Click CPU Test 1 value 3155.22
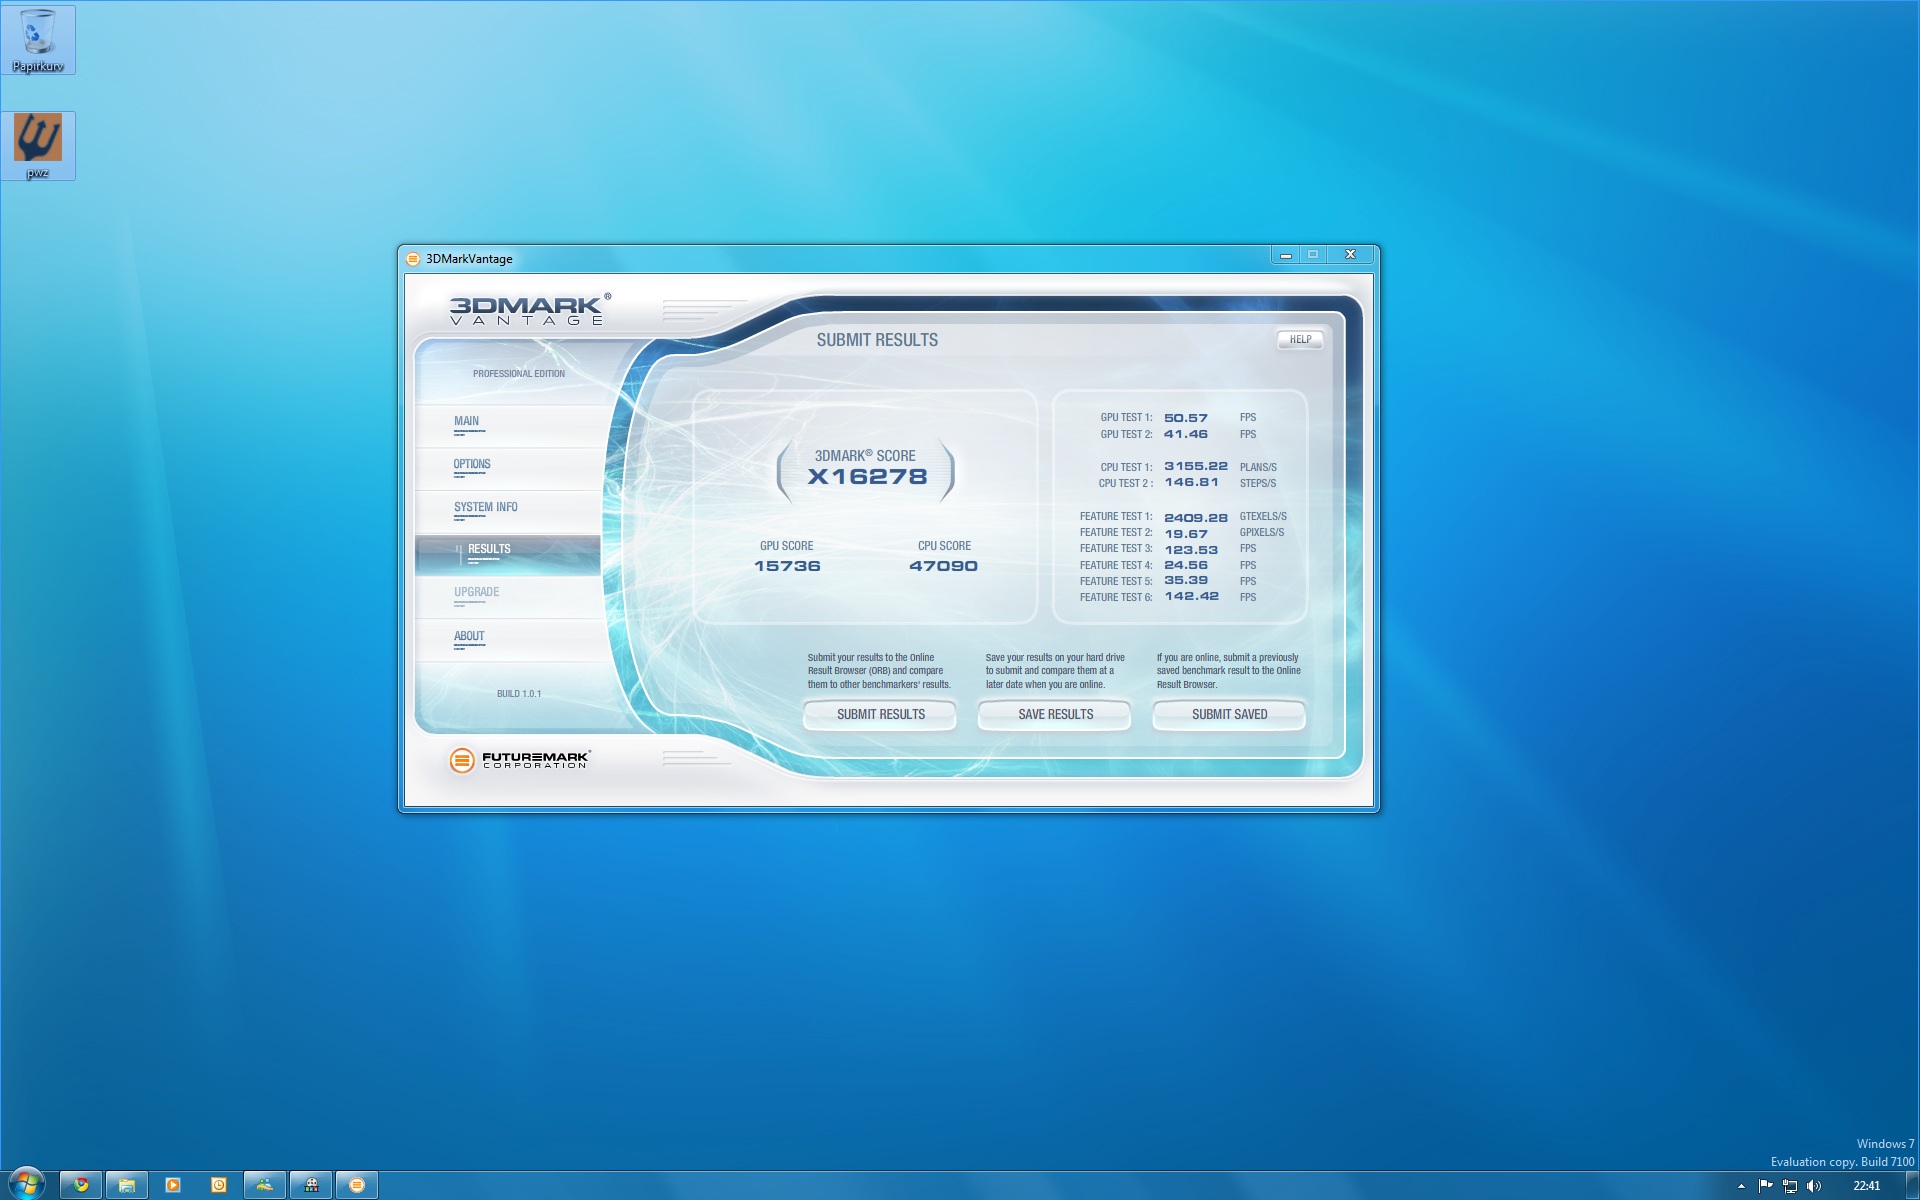The image size is (1920, 1200). [1196, 466]
